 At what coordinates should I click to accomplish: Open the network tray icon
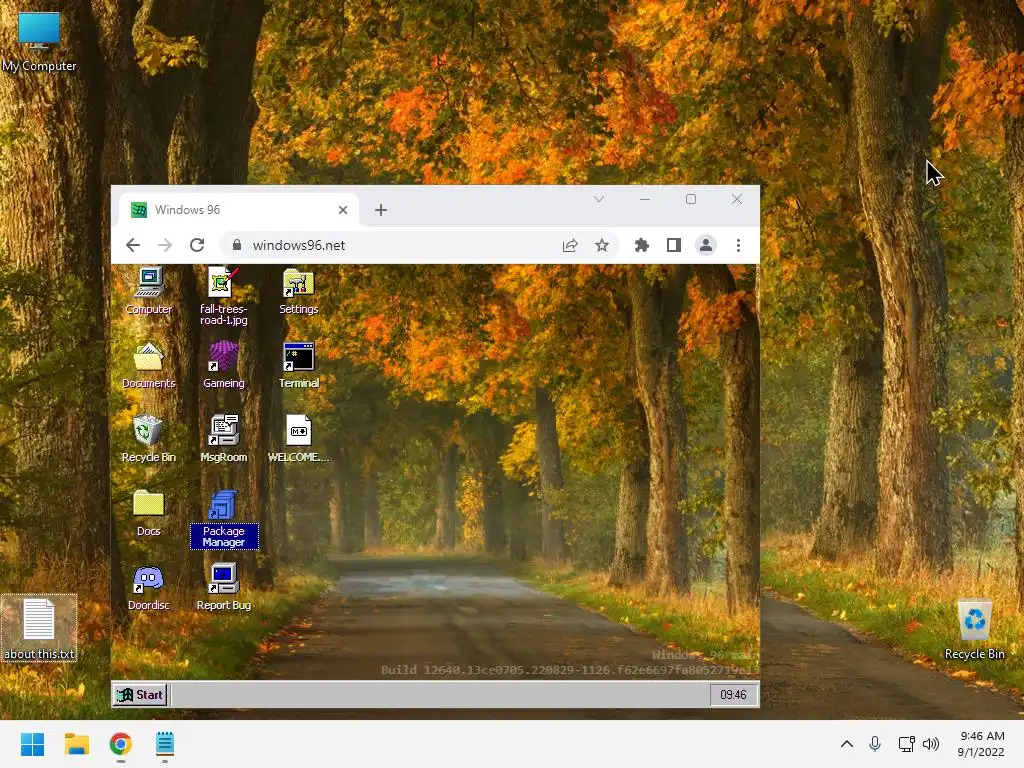tap(906, 744)
